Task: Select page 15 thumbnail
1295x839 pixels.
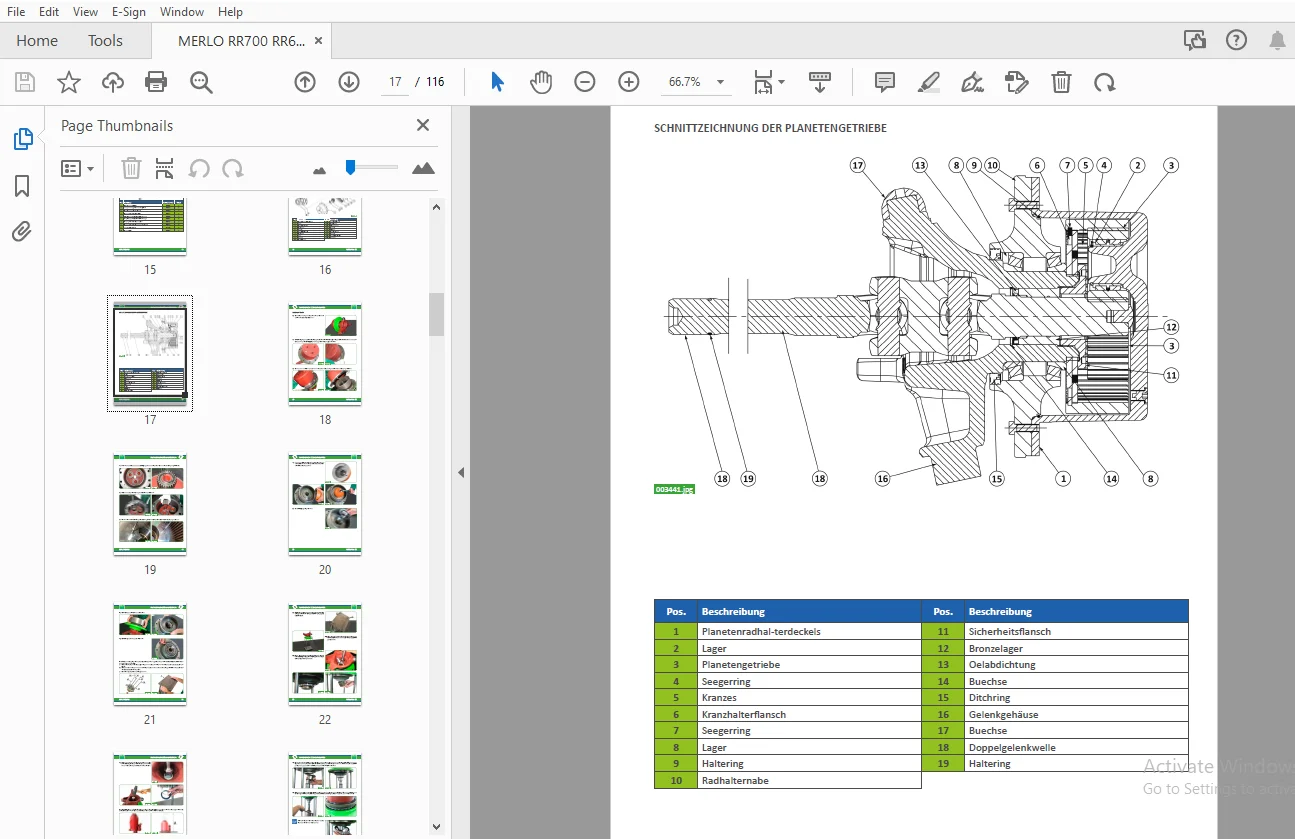Action: (150, 228)
